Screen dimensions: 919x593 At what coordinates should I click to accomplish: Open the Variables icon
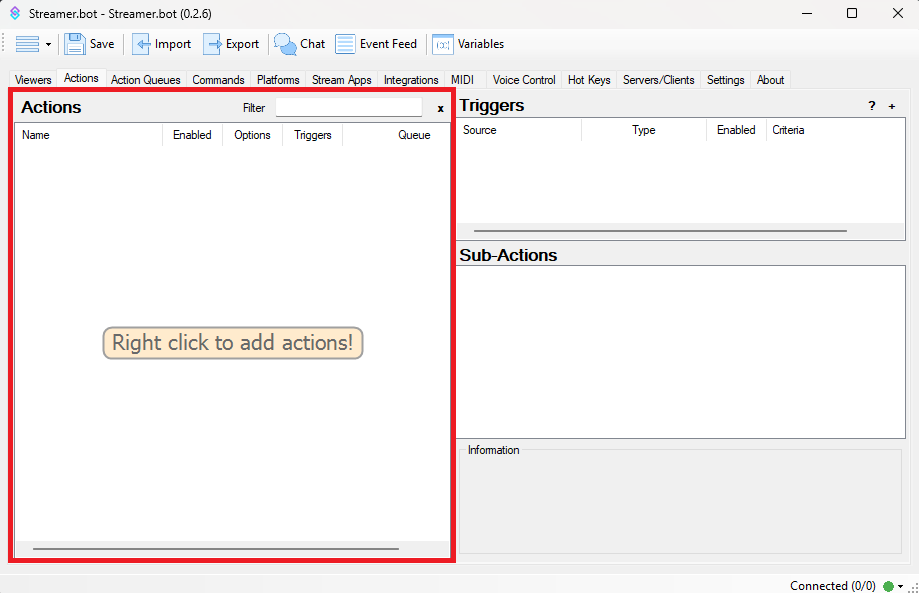click(x=442, y=44)
